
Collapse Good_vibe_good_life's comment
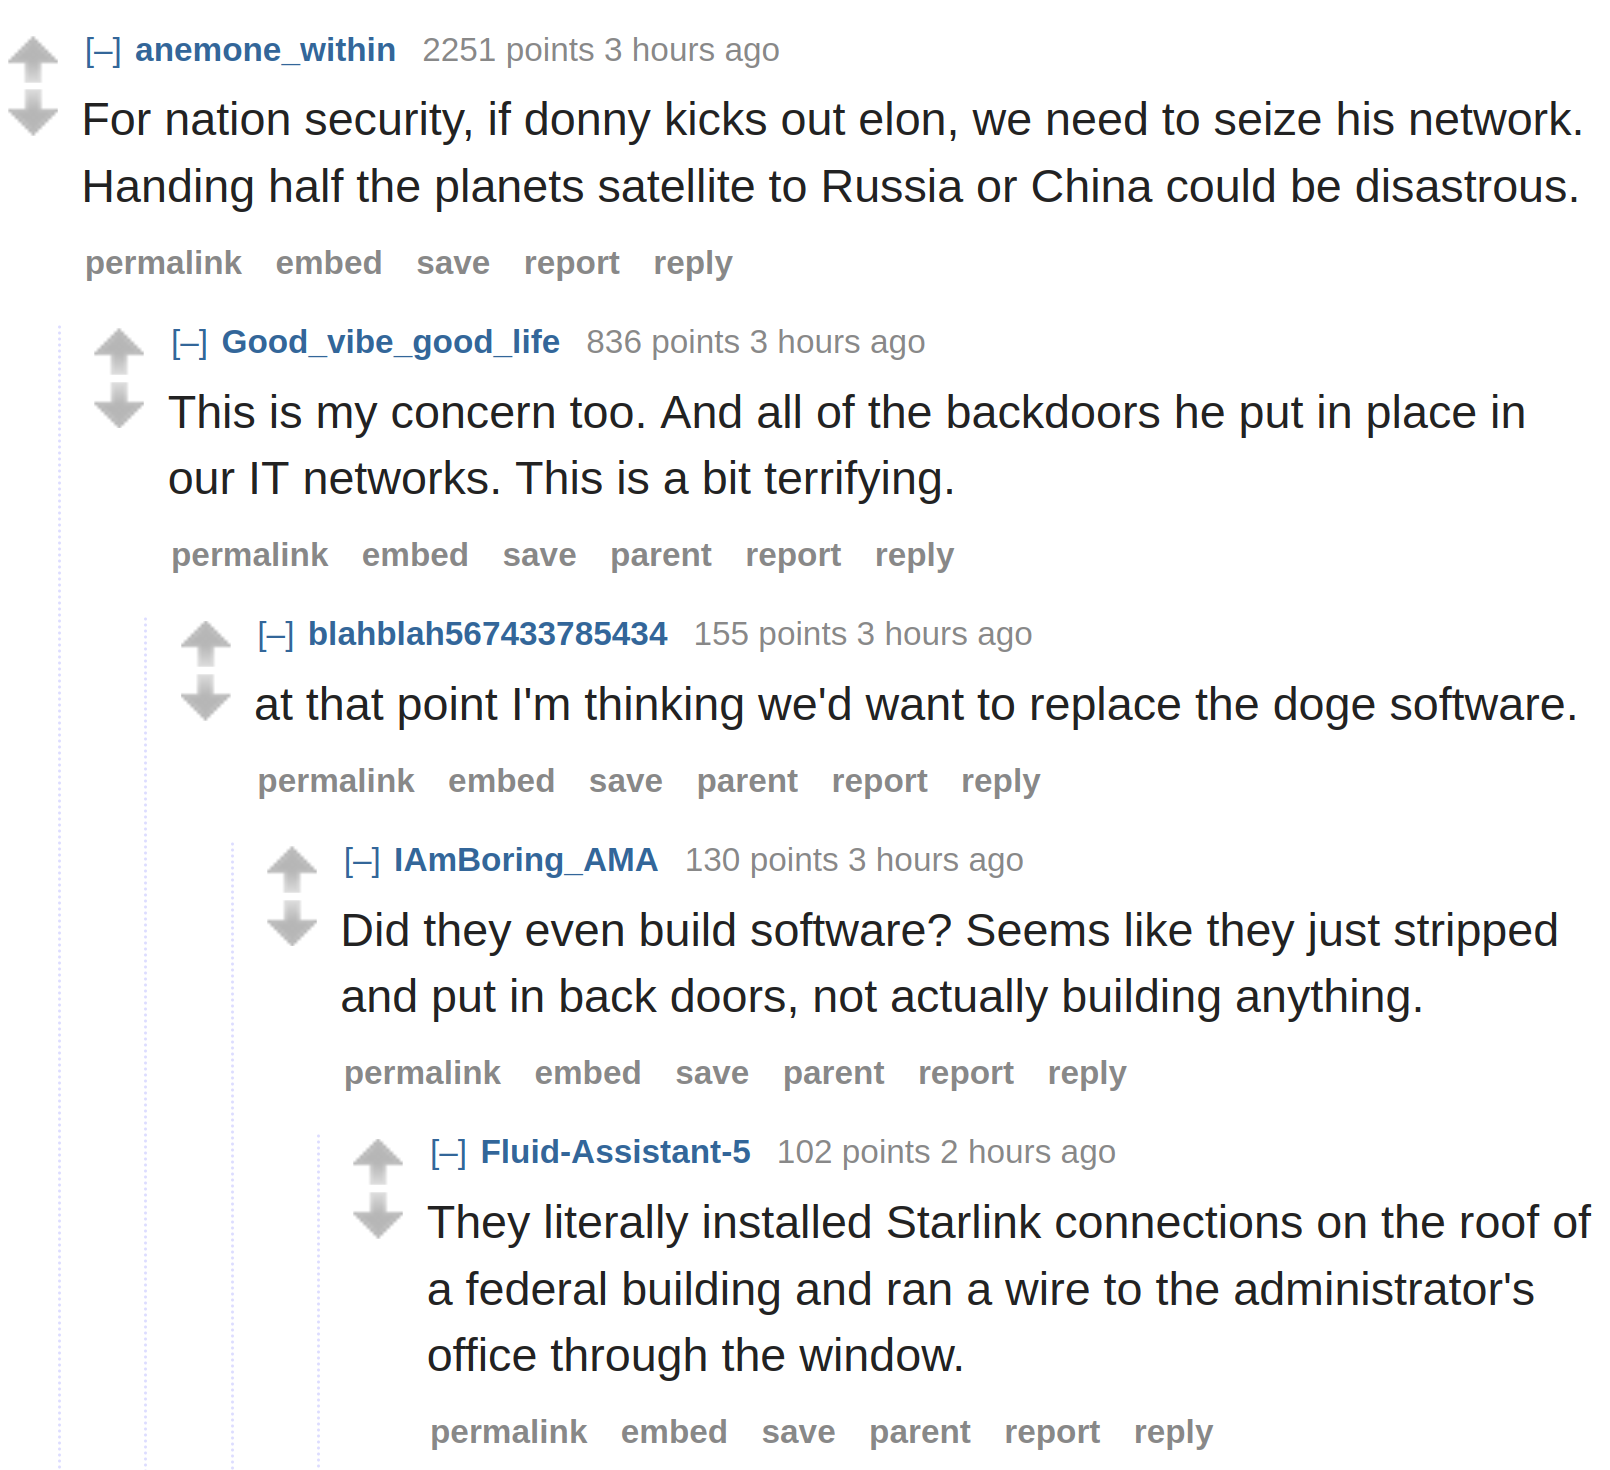(x=189, y=342)
